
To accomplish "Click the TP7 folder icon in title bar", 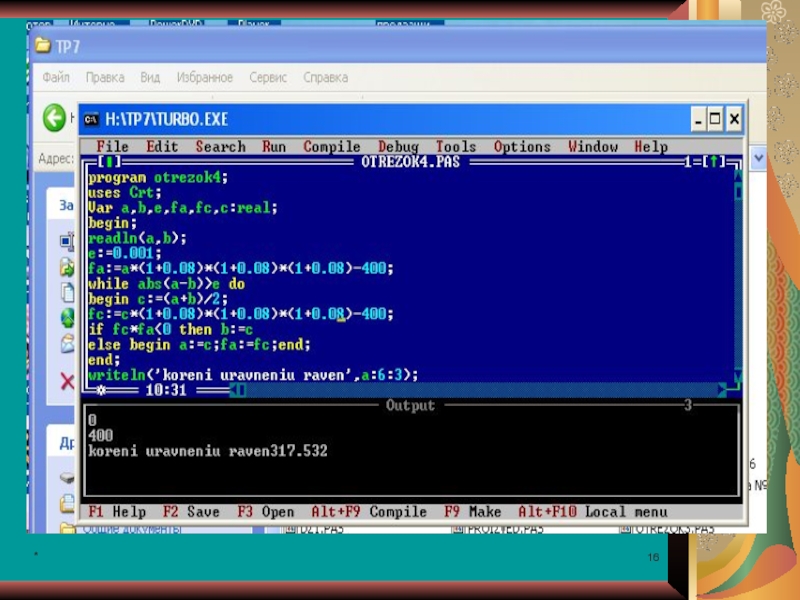I will pos(43,45).
